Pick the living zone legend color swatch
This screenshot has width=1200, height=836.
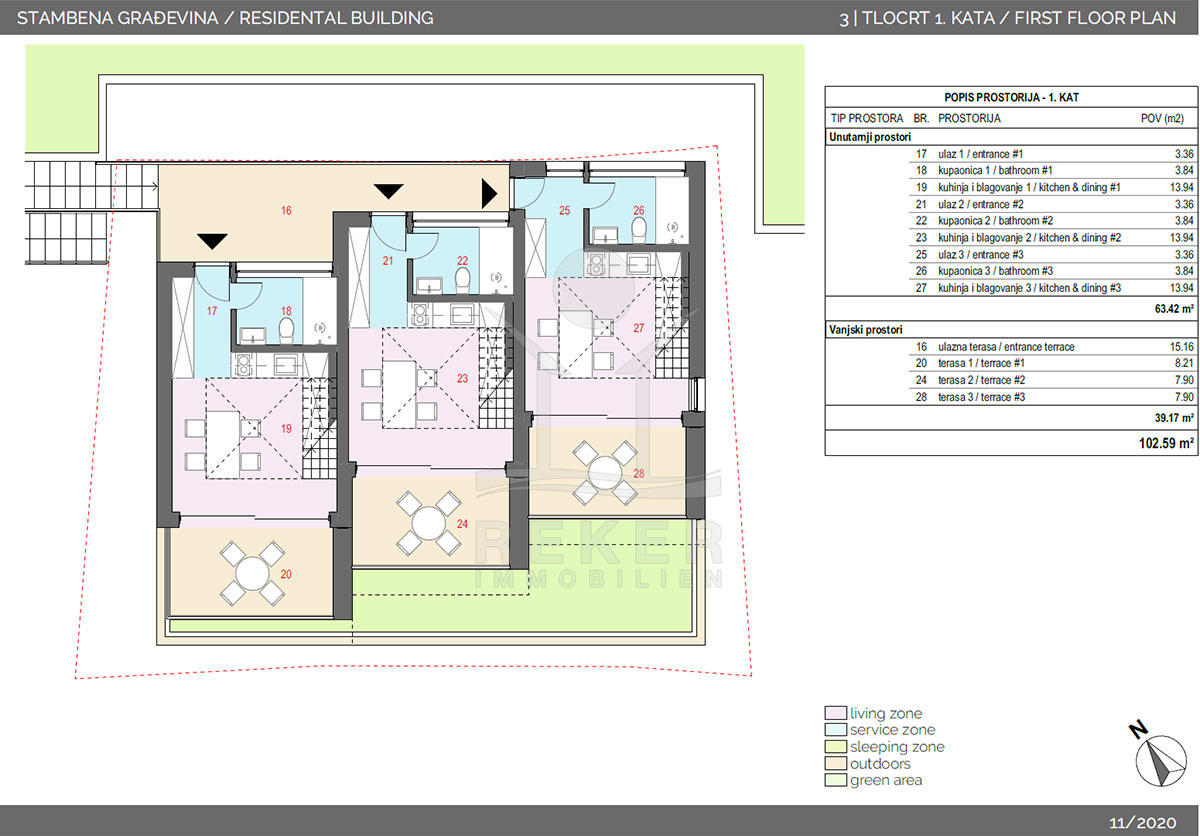[x=837, y=713]
